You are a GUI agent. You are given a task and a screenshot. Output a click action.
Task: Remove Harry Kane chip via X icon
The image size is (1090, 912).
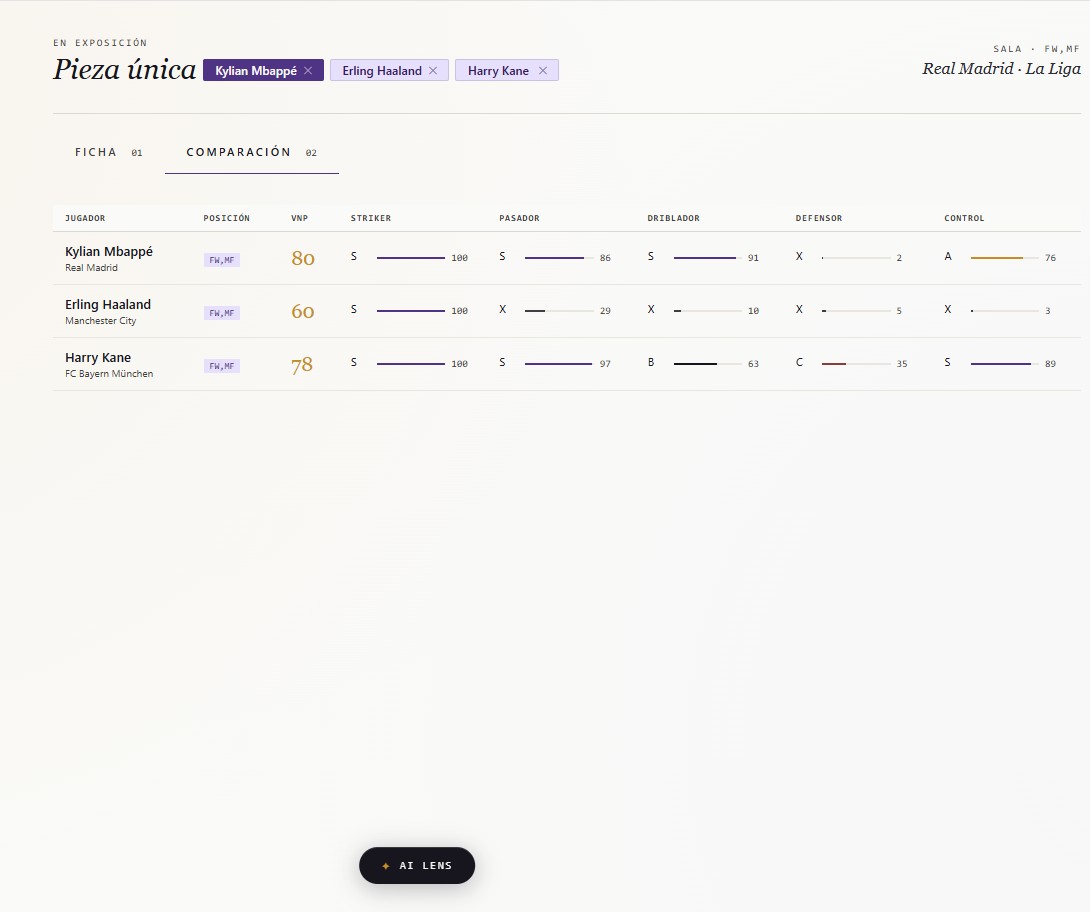point(543,70)
